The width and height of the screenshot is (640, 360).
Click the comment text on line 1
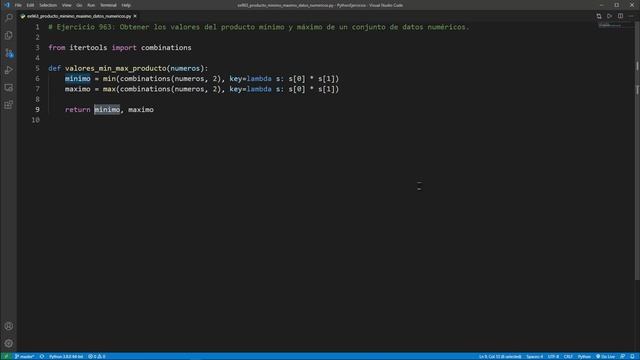[259, 27]
